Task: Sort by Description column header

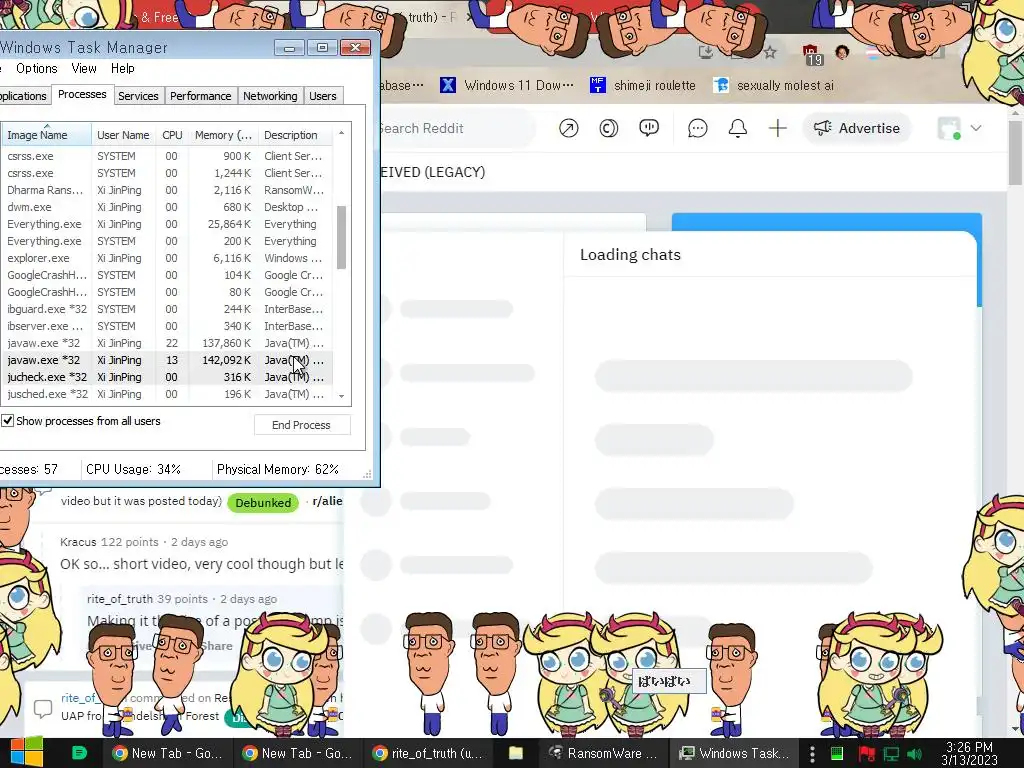Action: pos(295,135)
